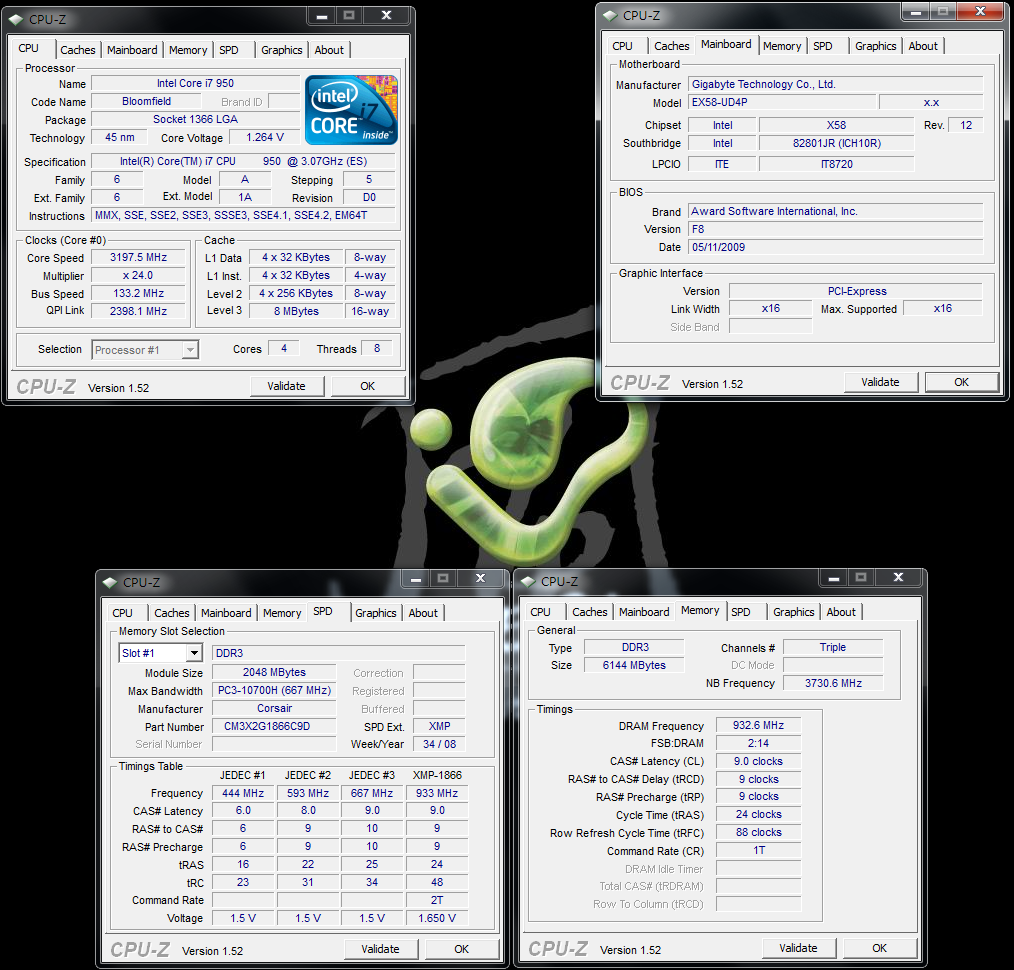This screenshot has width=1014, height=970.
Task: Click the '1.264 V' core voltage value
Action: (264, 137)
